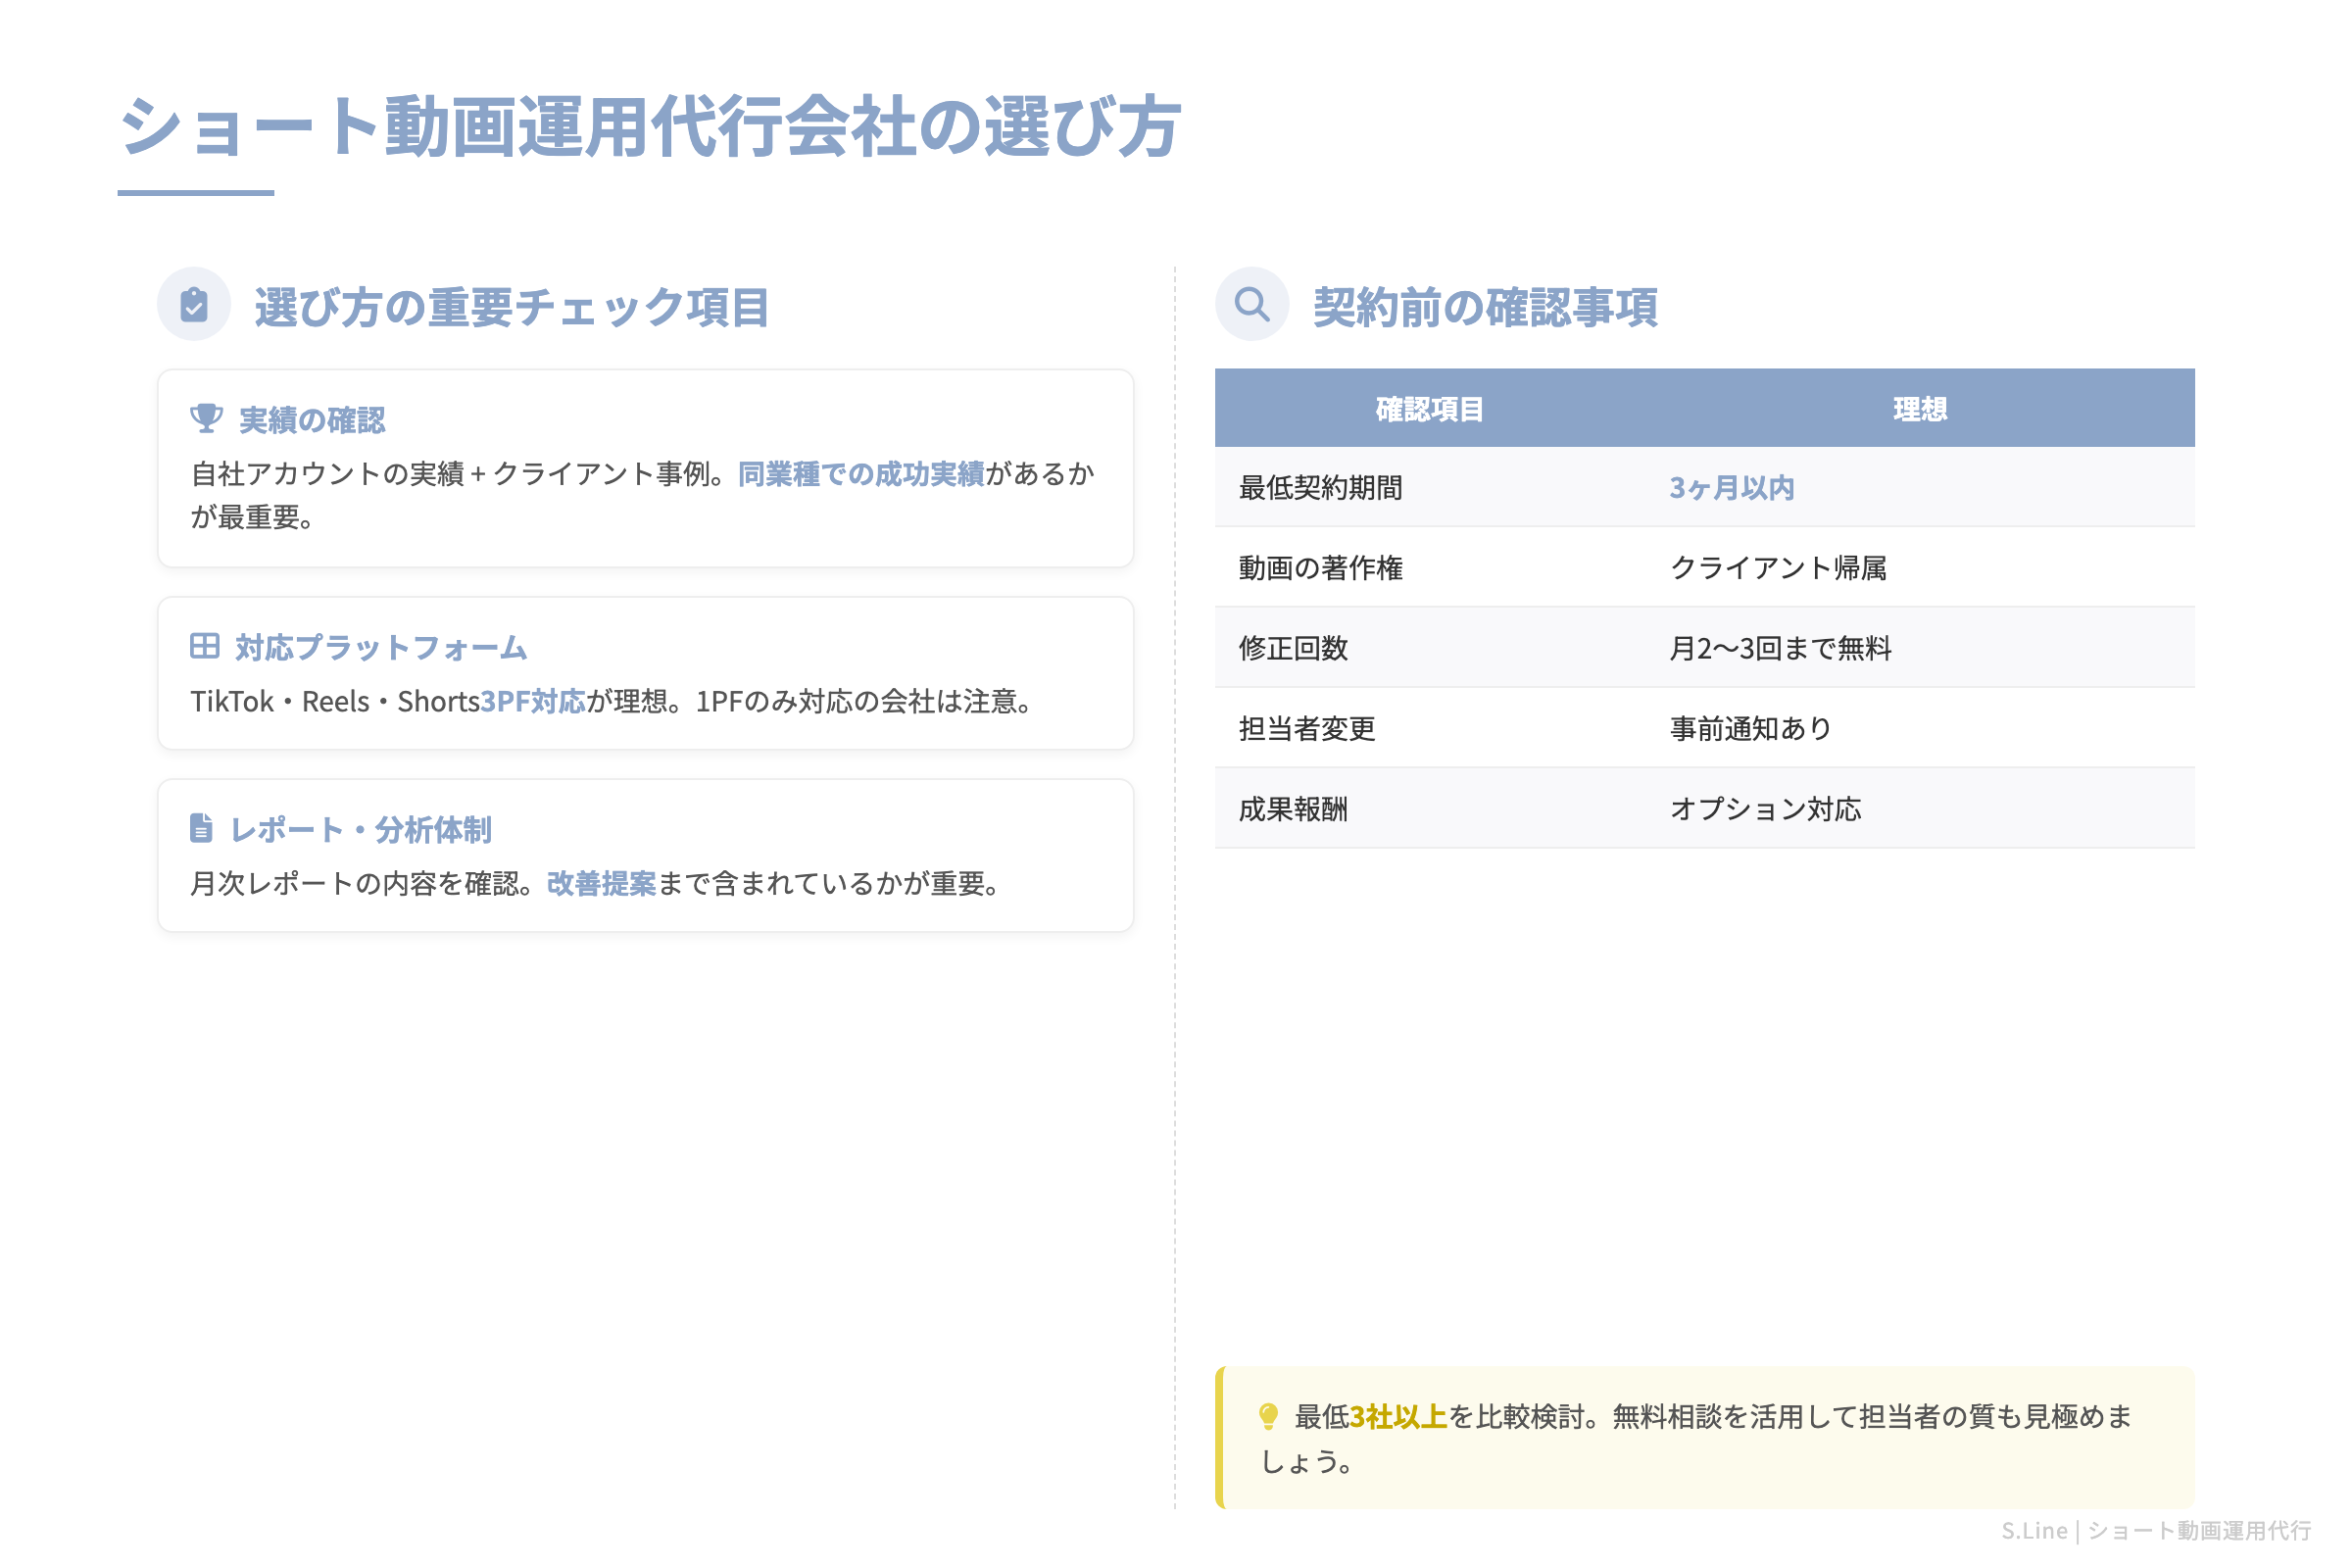Click the highlighted 3PF対応 link
The image size is (2352, 1568).
tap(533, 701)
